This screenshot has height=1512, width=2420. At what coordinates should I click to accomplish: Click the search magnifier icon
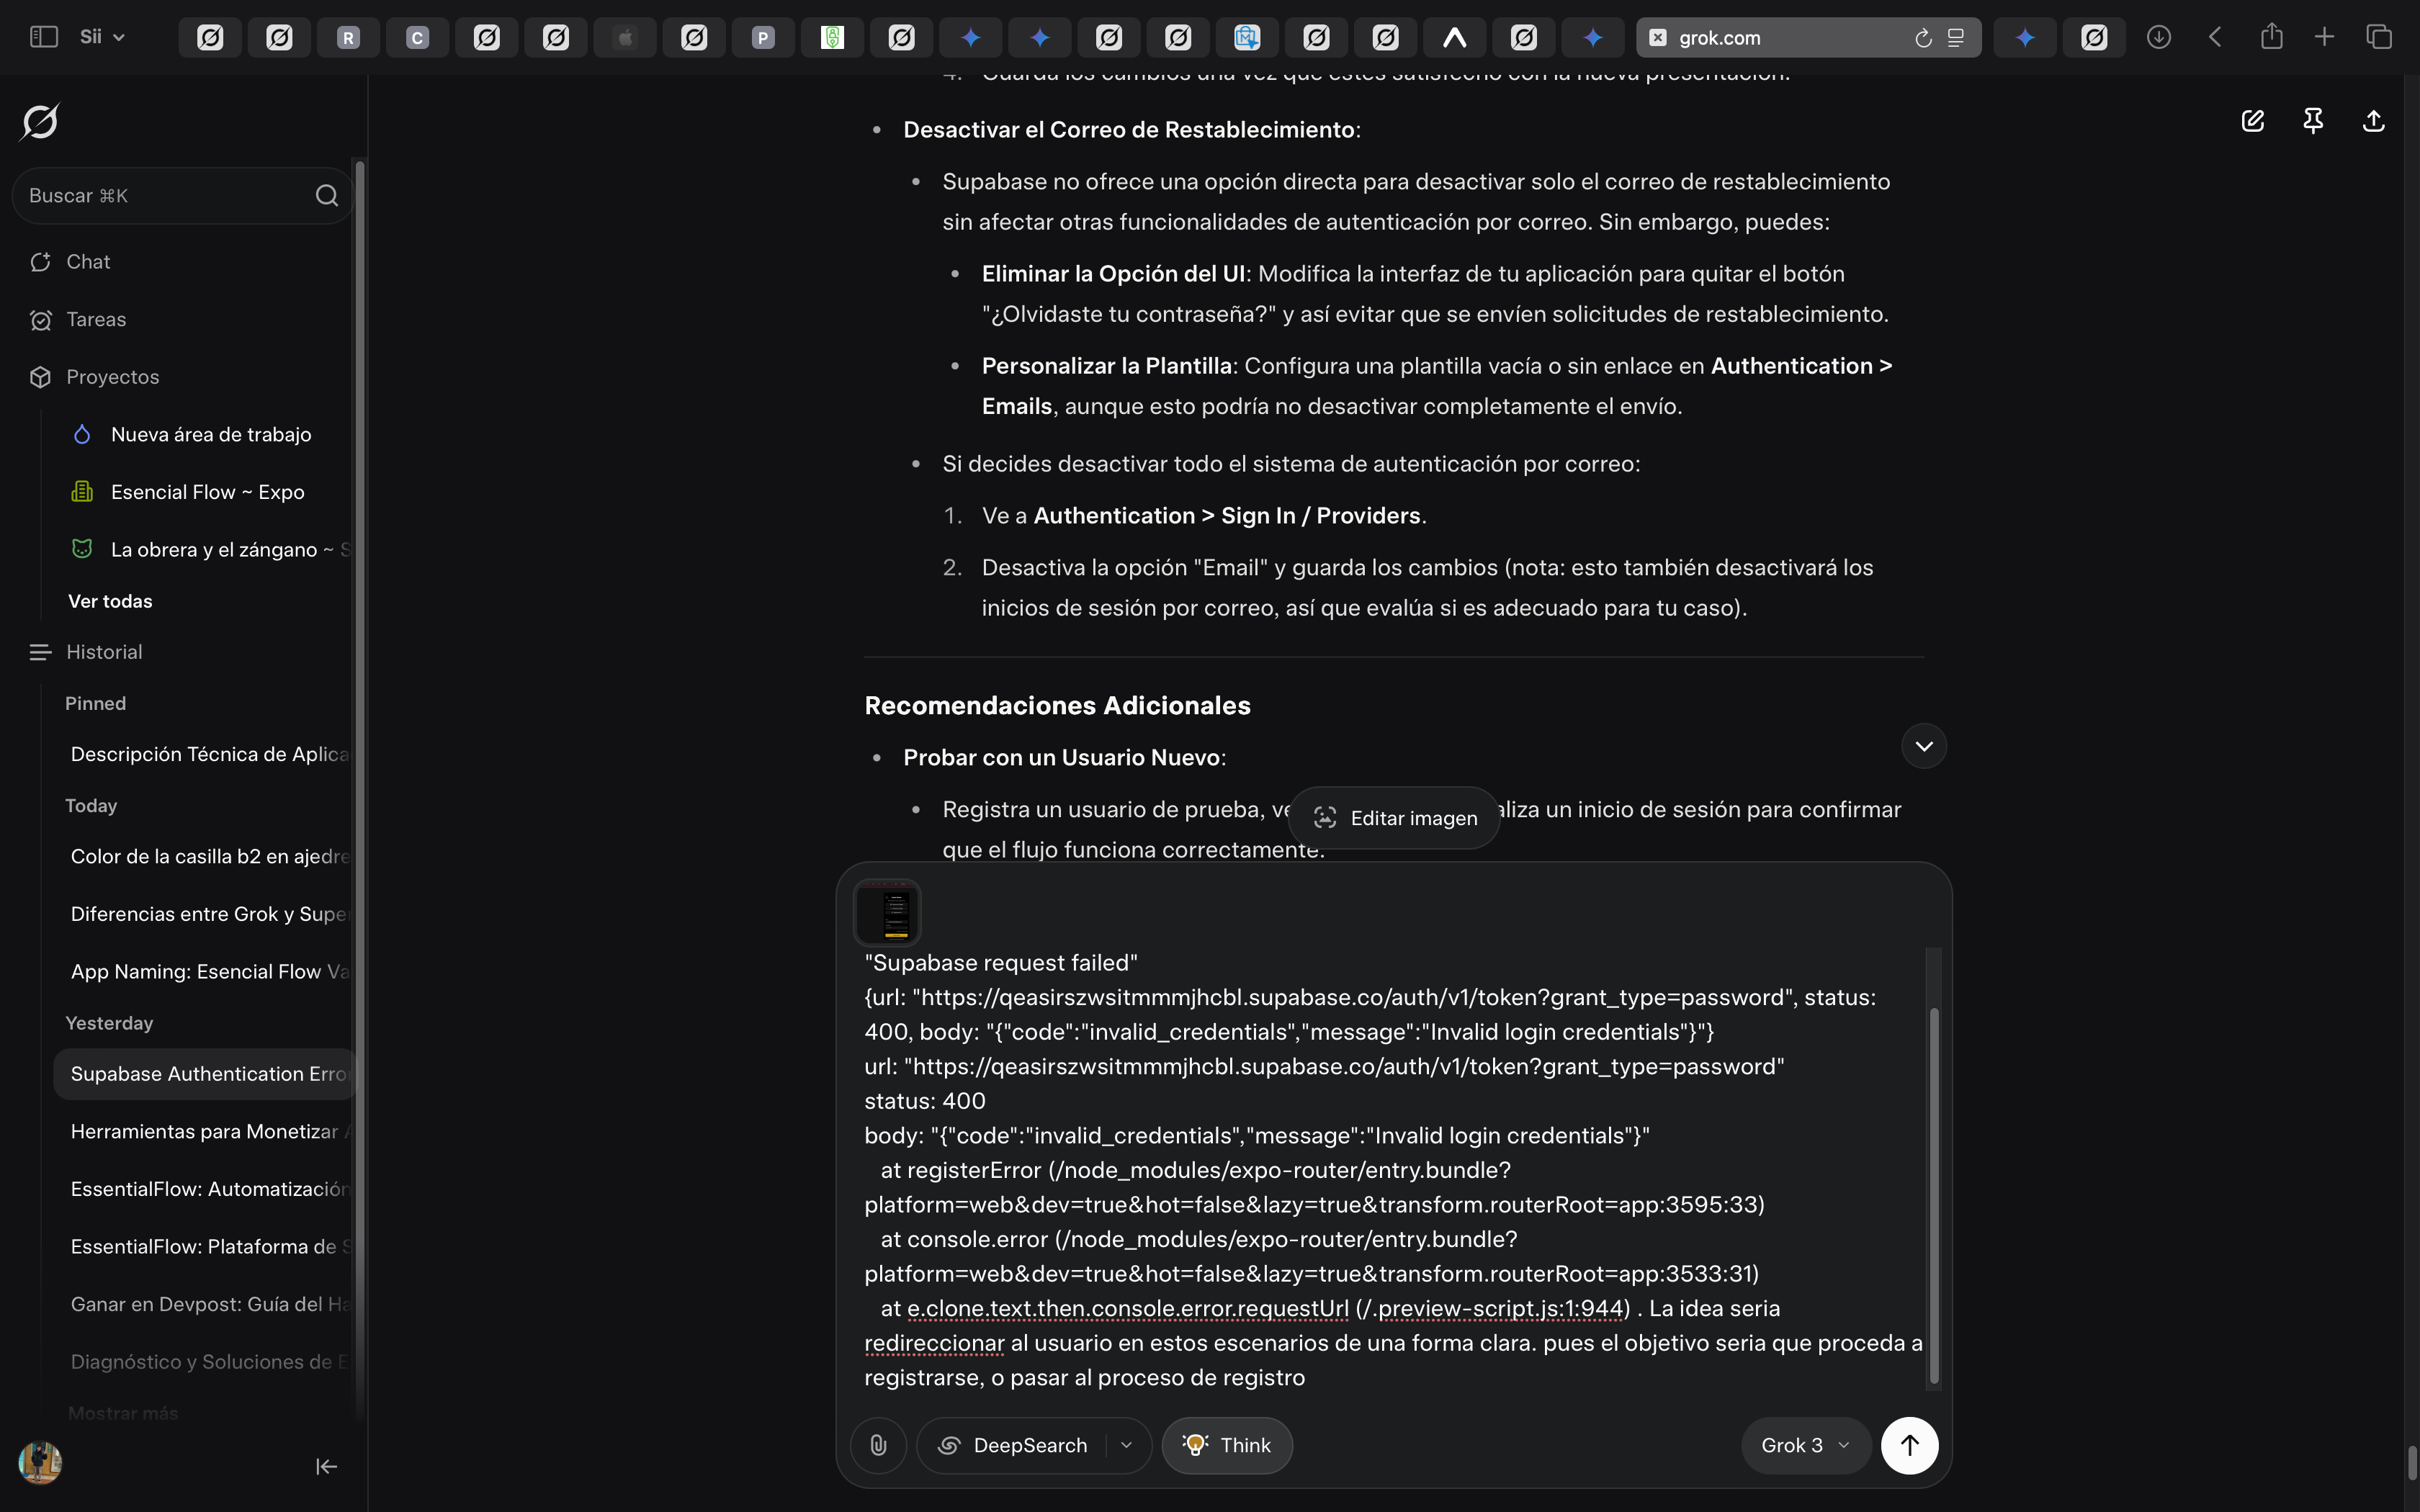(327, 195)
